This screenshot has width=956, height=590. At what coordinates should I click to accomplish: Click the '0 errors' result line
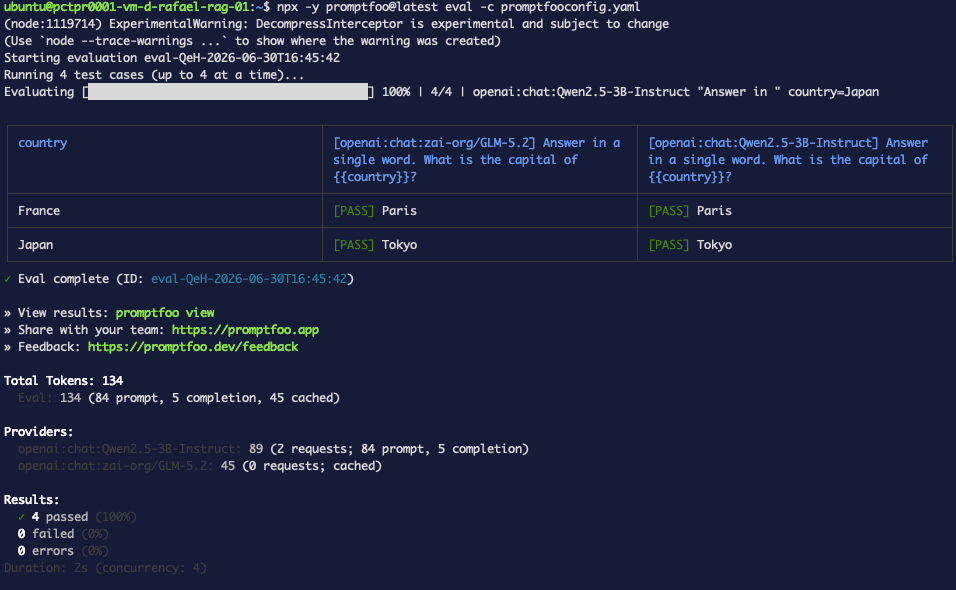pyautogui.click(x=63, y=551)
